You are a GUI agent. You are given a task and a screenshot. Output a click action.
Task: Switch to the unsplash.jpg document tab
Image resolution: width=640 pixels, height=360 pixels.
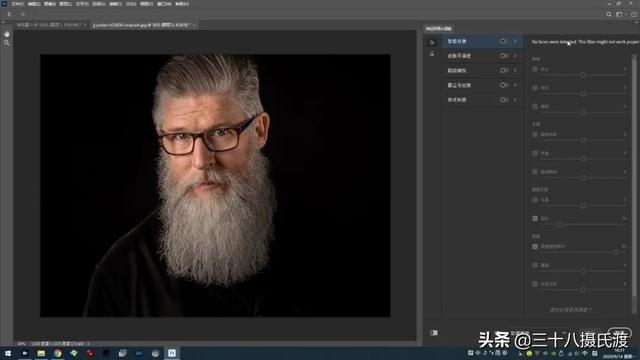click(x=144, y=25)
